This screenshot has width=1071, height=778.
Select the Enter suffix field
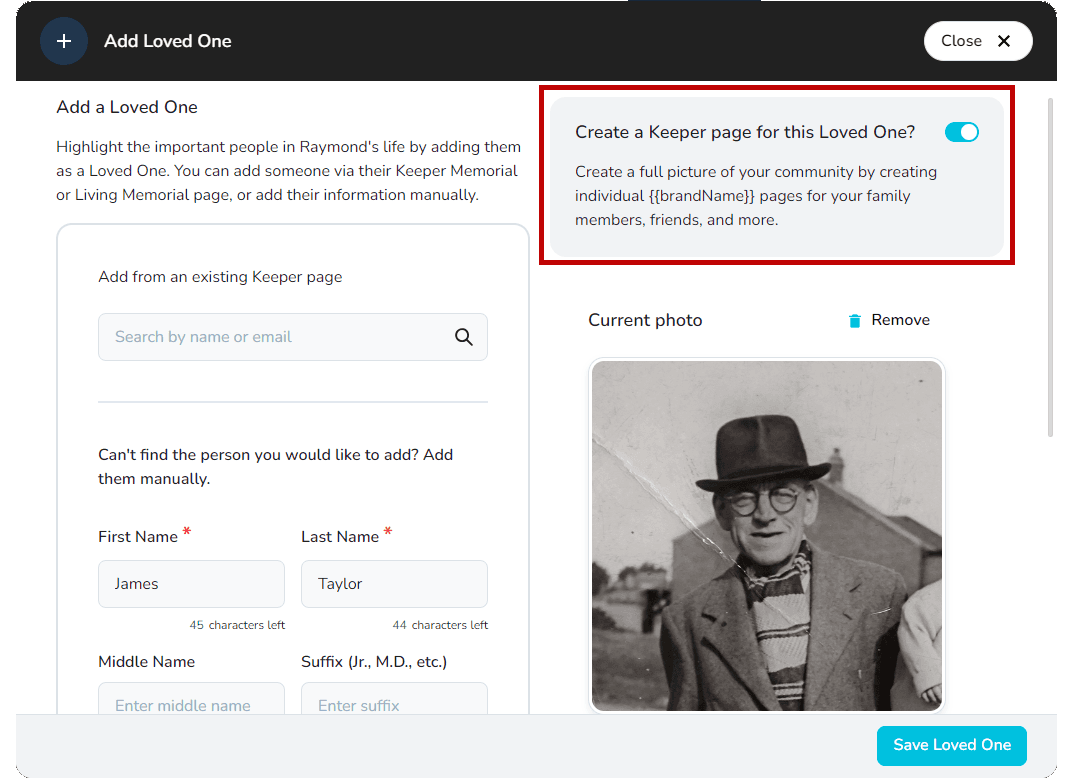click(394, 705)
